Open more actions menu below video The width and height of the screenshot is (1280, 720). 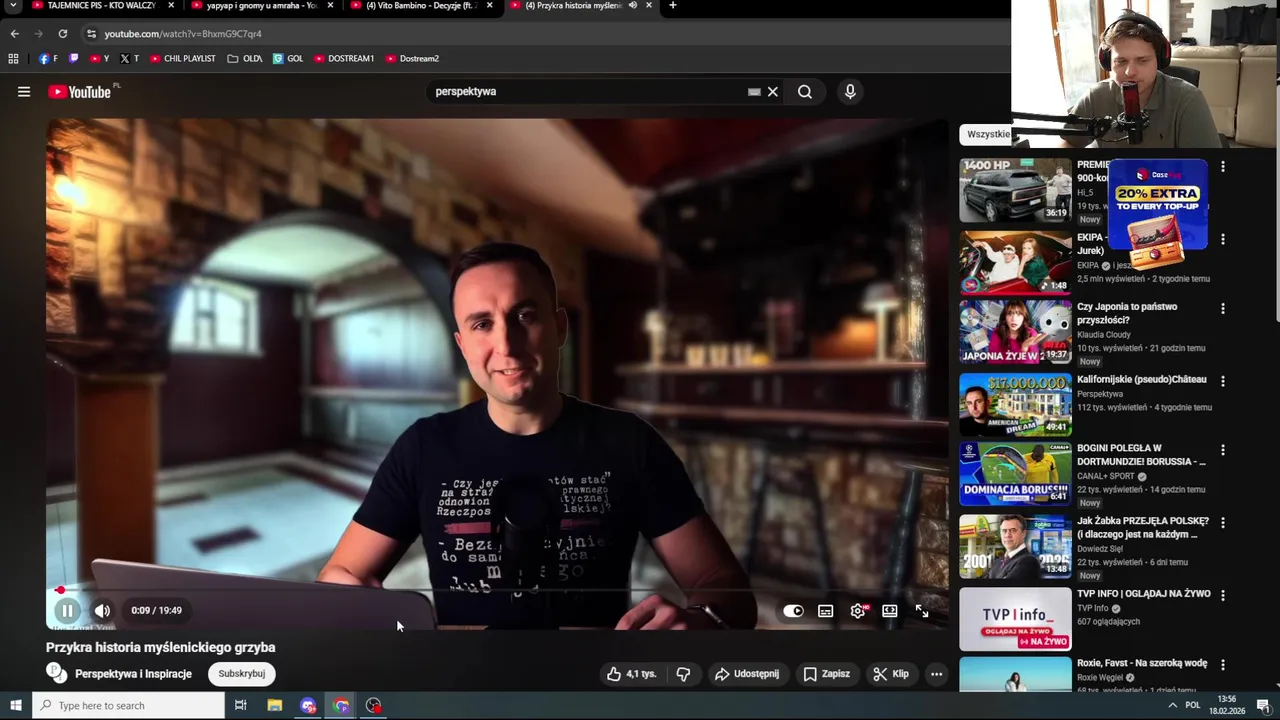pos(936,674)
